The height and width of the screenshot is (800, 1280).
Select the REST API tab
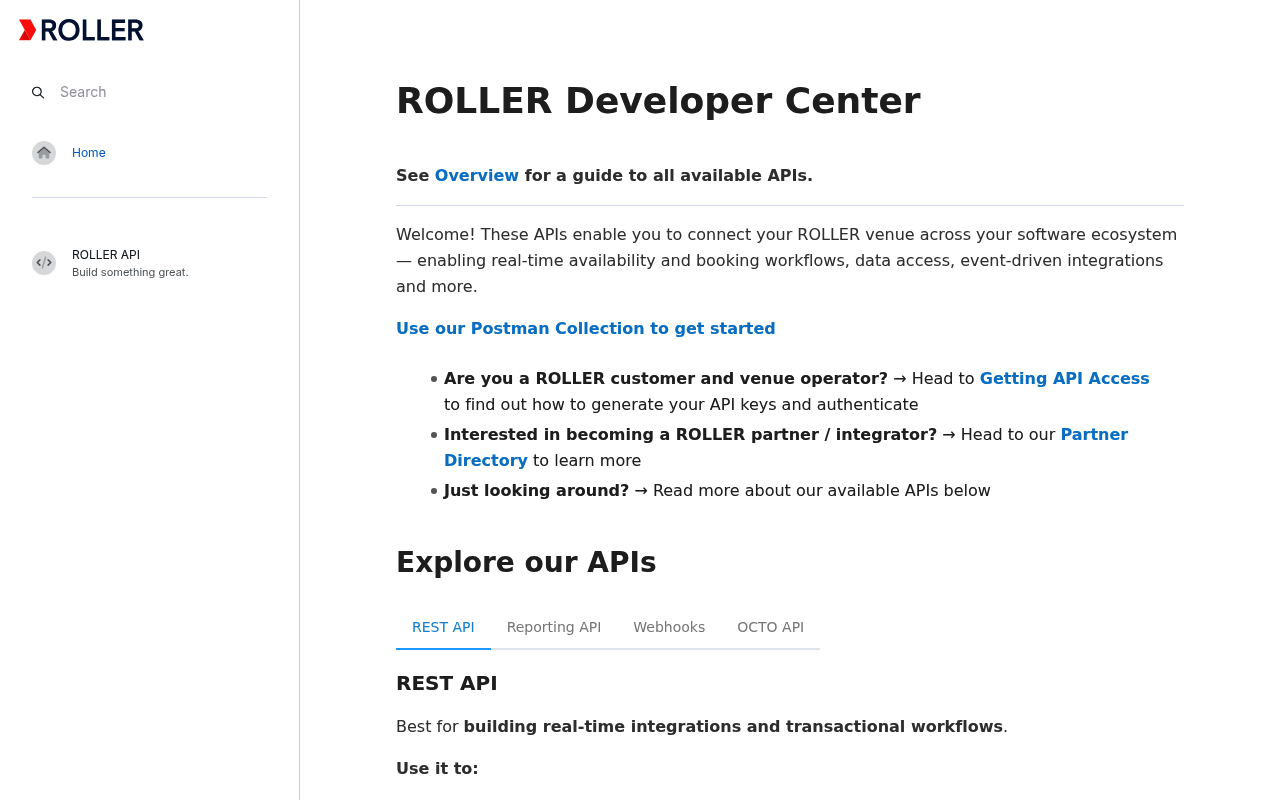443,627
